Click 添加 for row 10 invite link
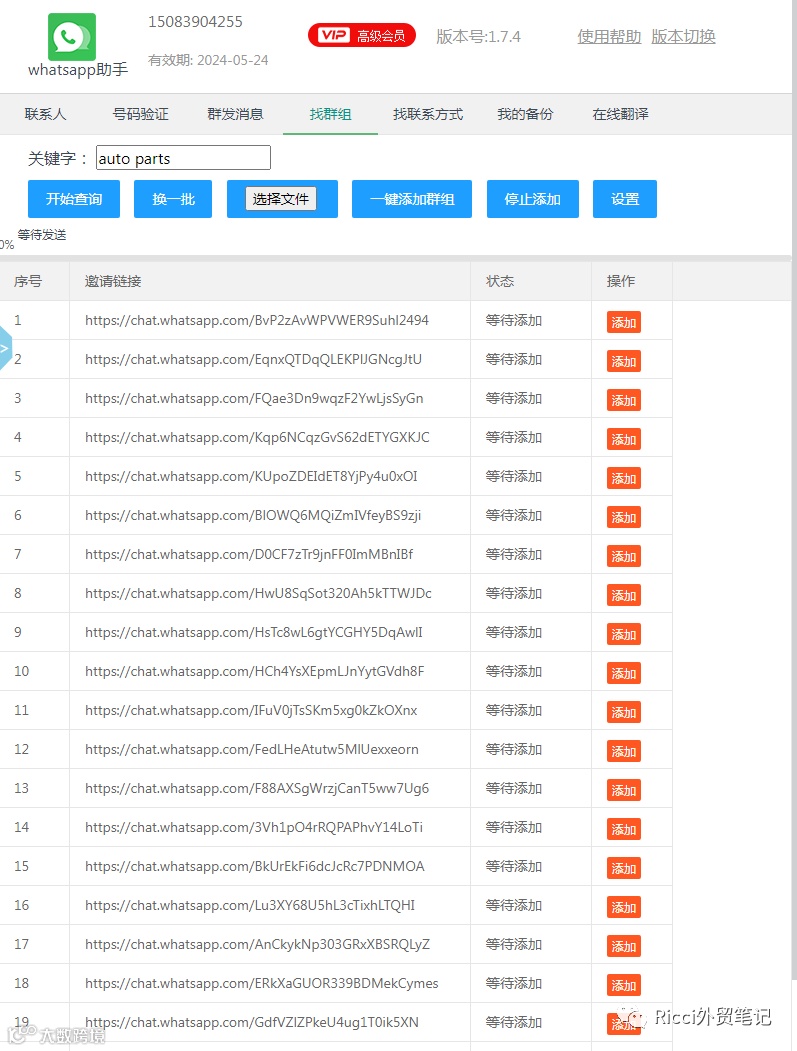This screenshot has width=797, height=1051. point(624,673)
